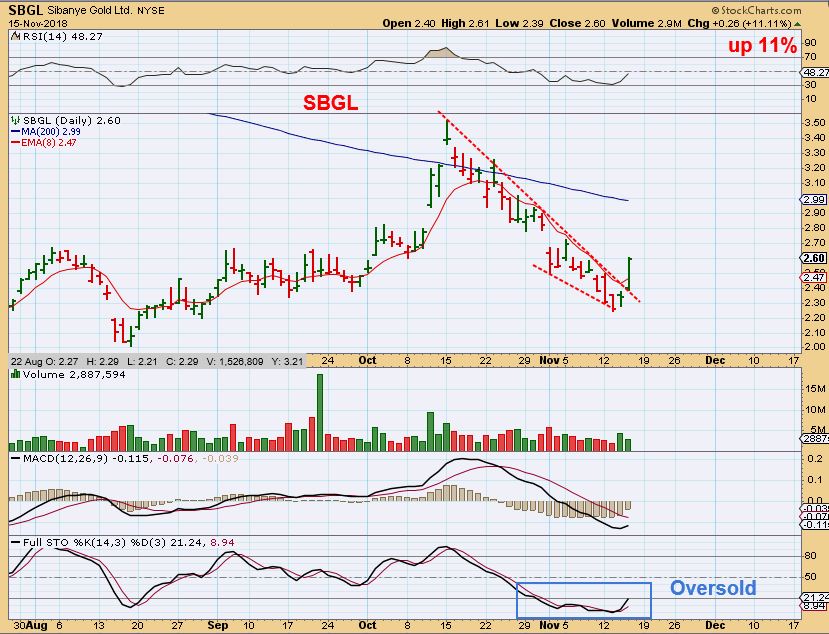Click the 'Sep' label on the bottom date axis
Viewport: 829px width, 634px height.
[x=218, y=626]
